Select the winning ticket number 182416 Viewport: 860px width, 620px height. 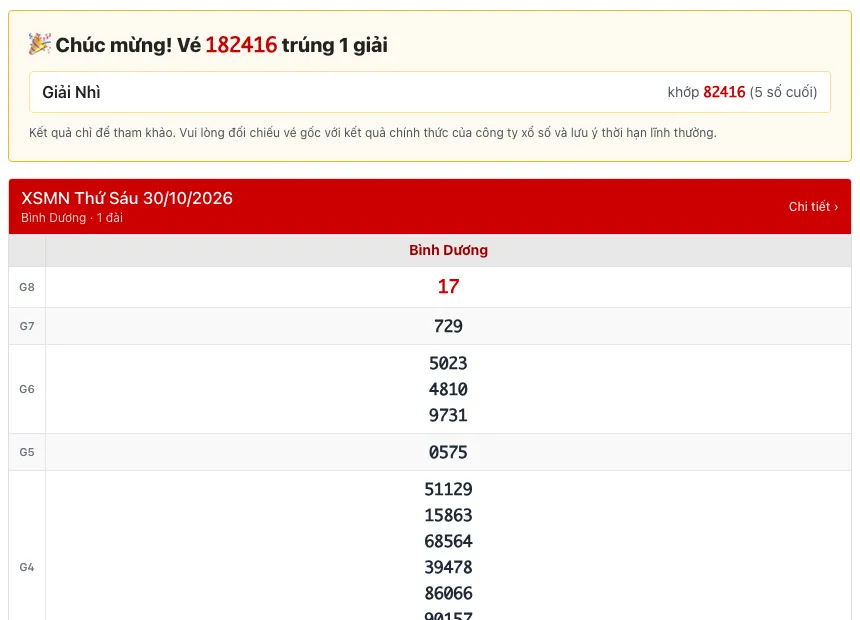[x=241, y=45]
